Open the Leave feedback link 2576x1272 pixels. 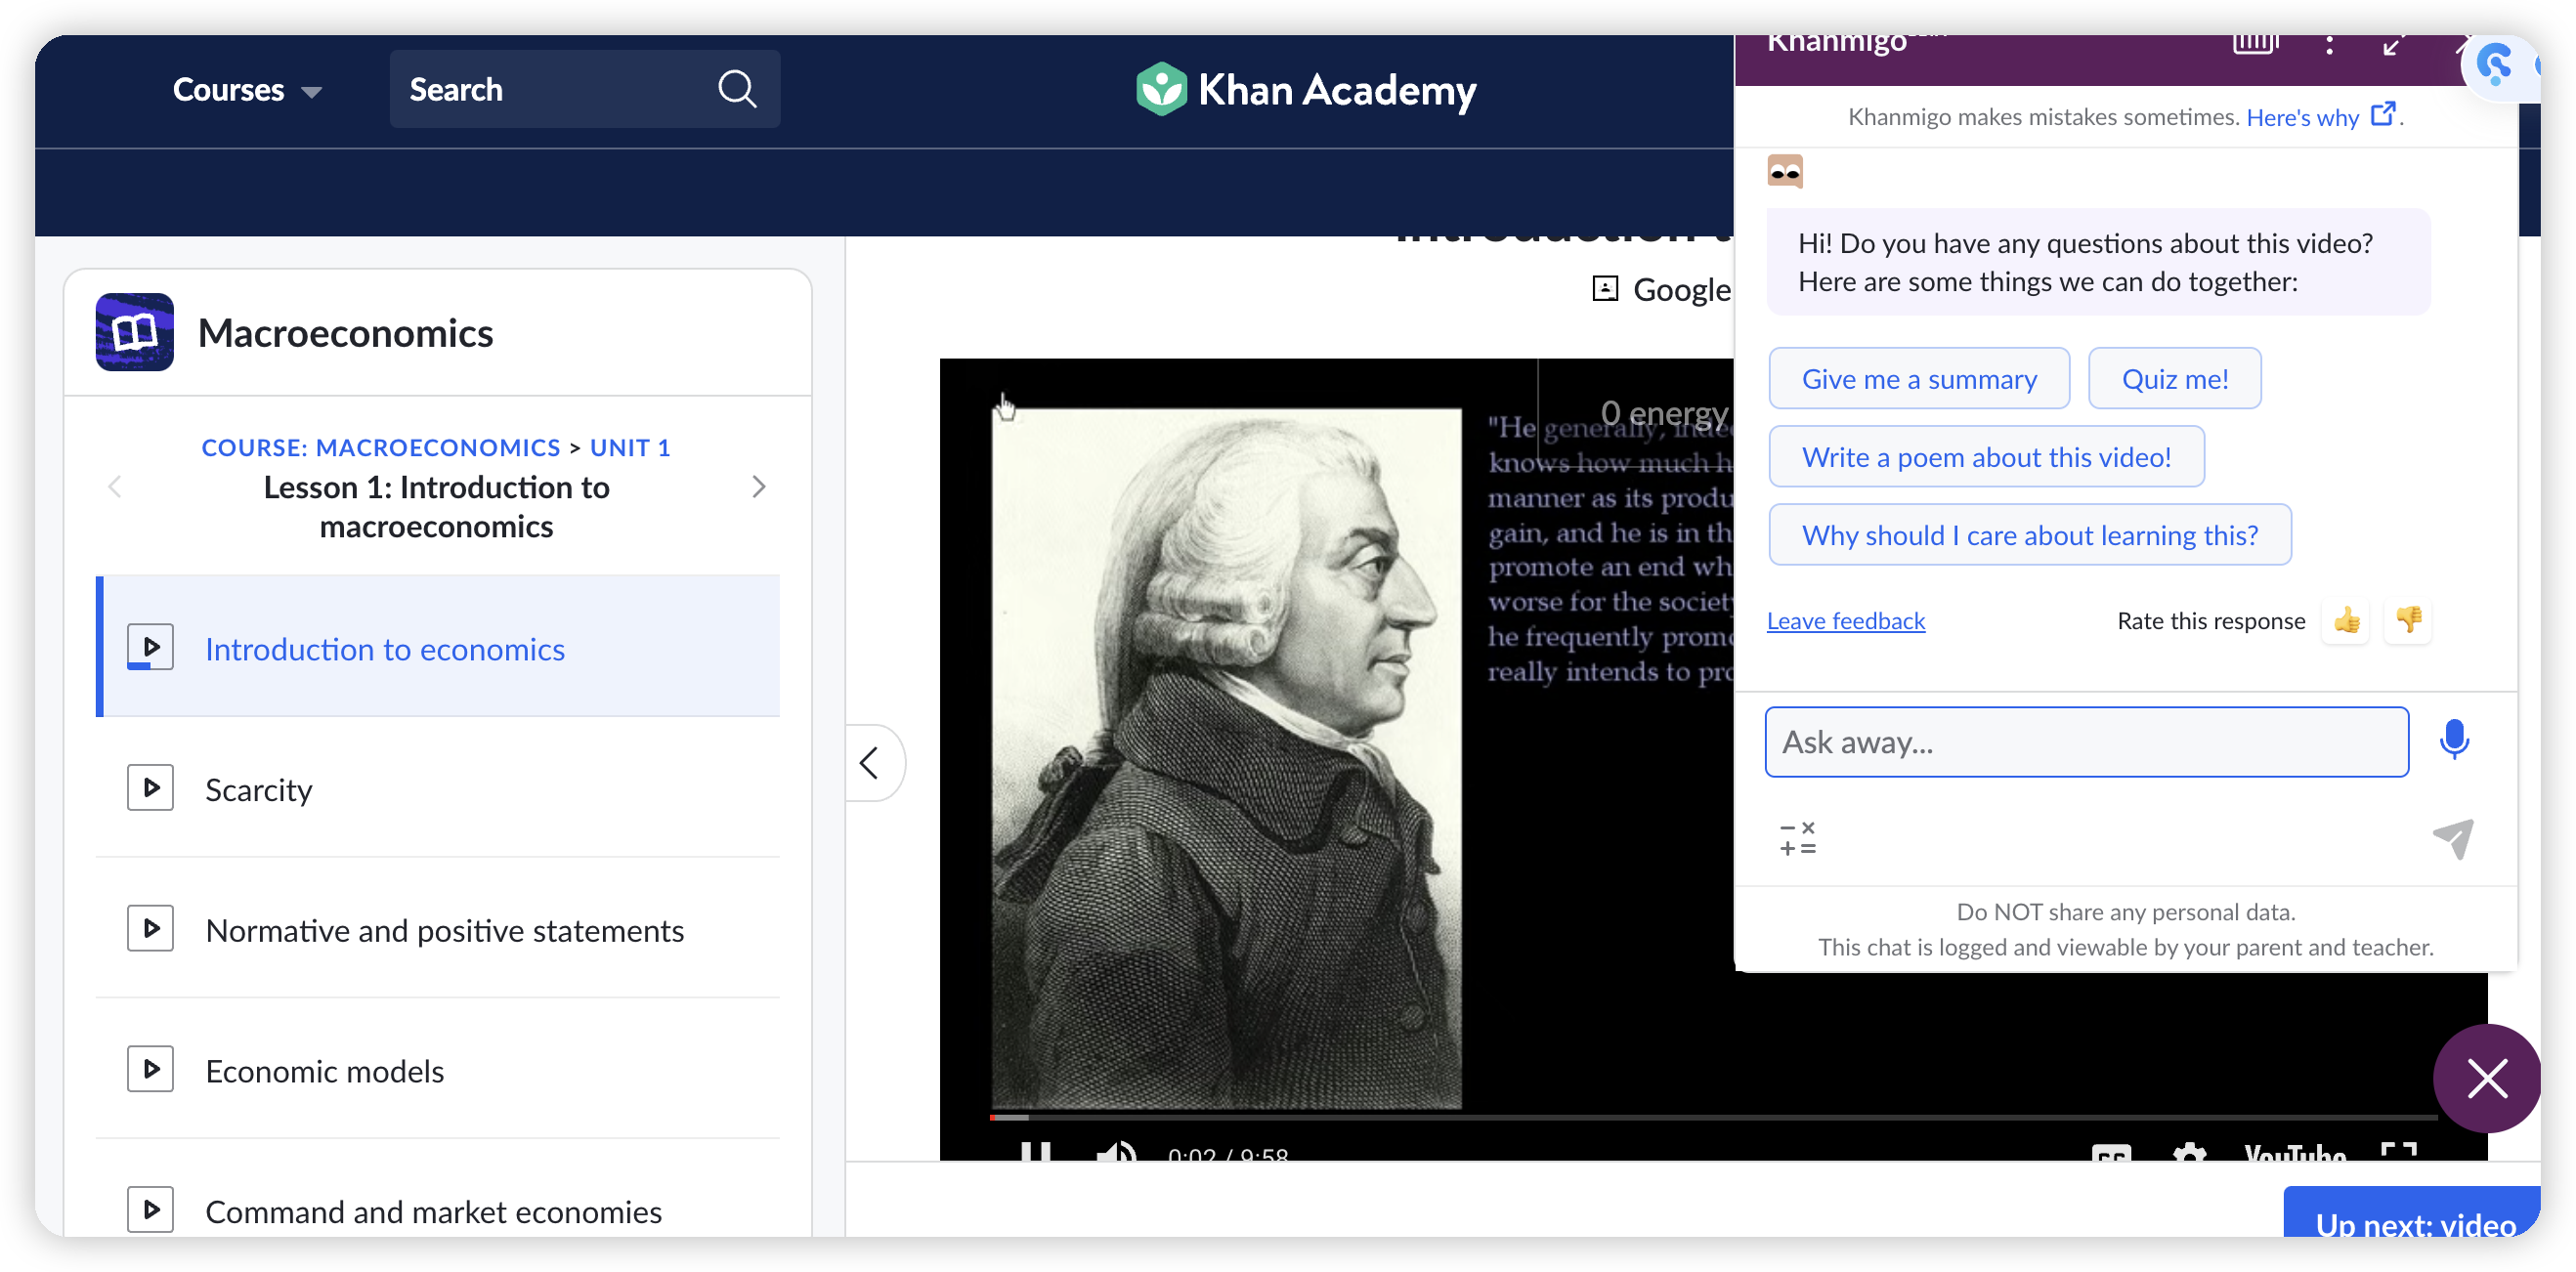pyautogui.click(x=1845, y=620)
